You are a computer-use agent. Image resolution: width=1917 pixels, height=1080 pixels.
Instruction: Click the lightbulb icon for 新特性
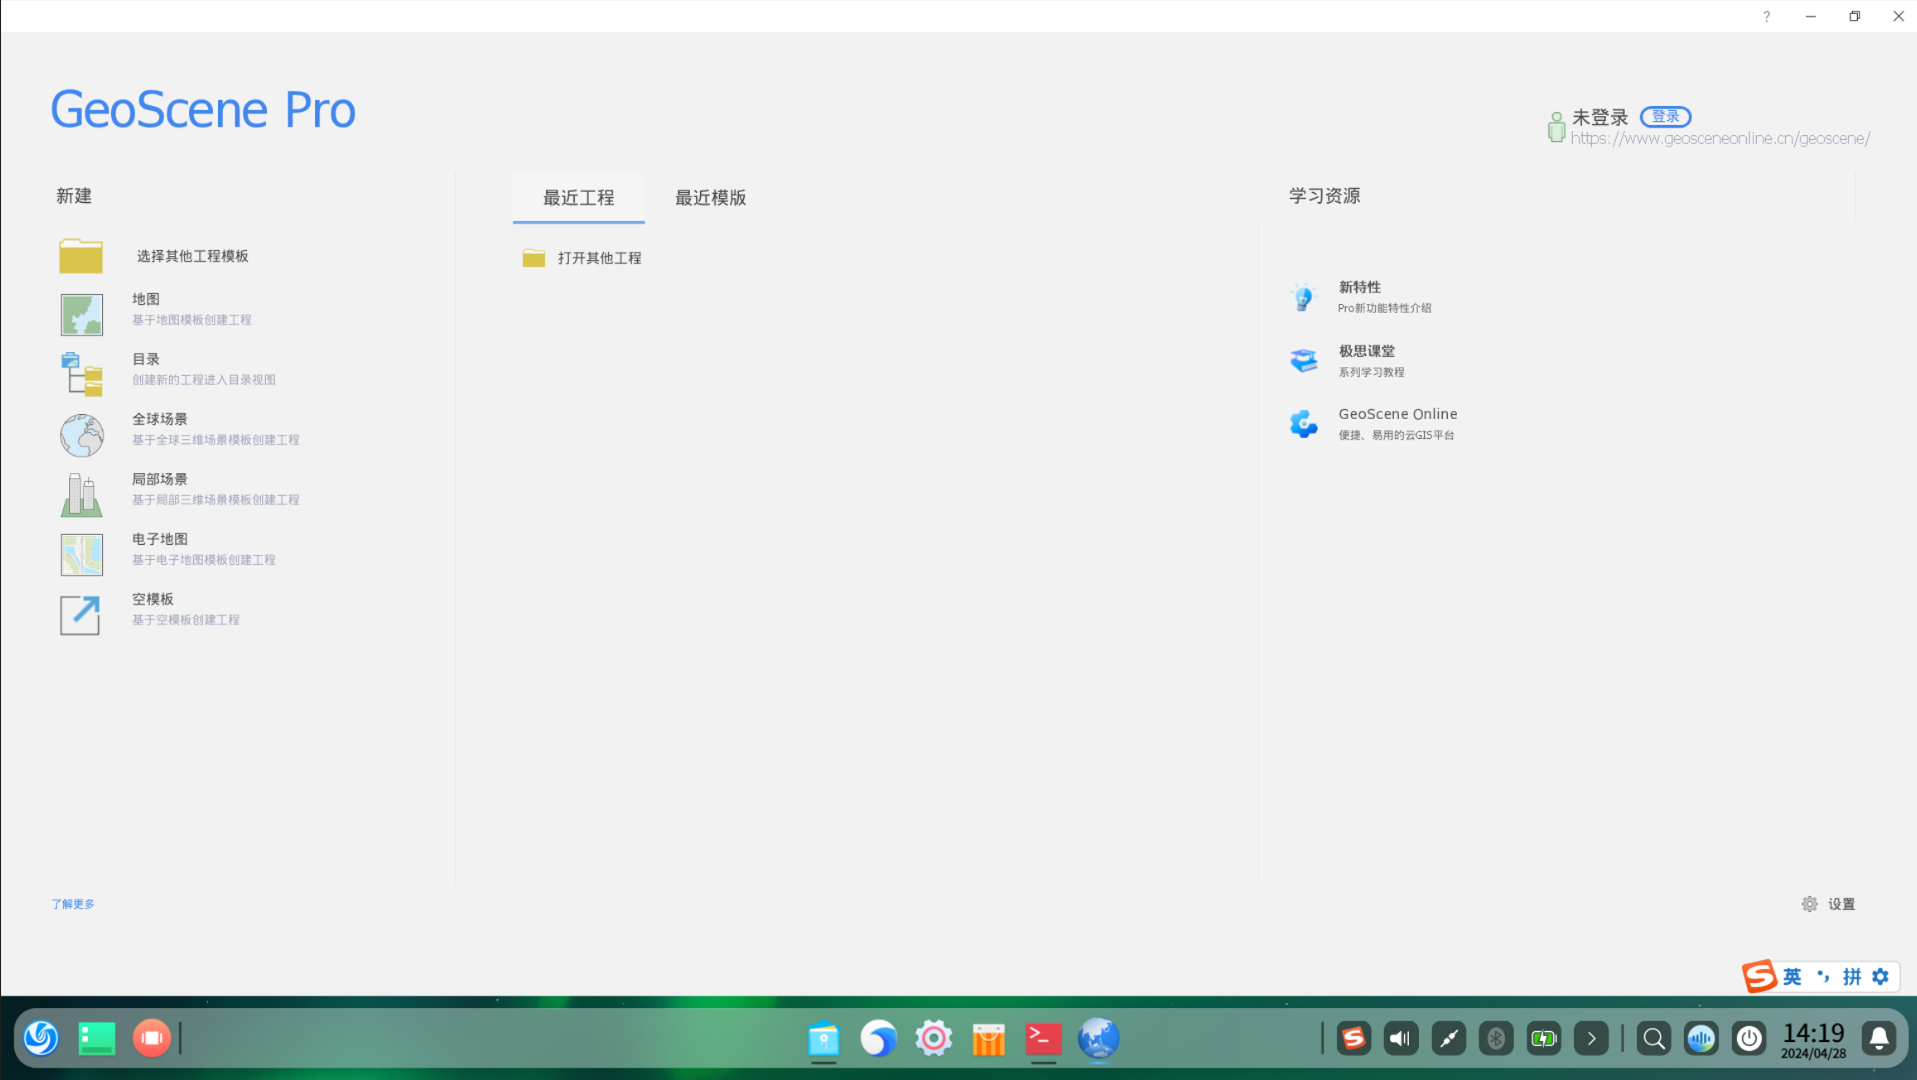[1302, 297]
